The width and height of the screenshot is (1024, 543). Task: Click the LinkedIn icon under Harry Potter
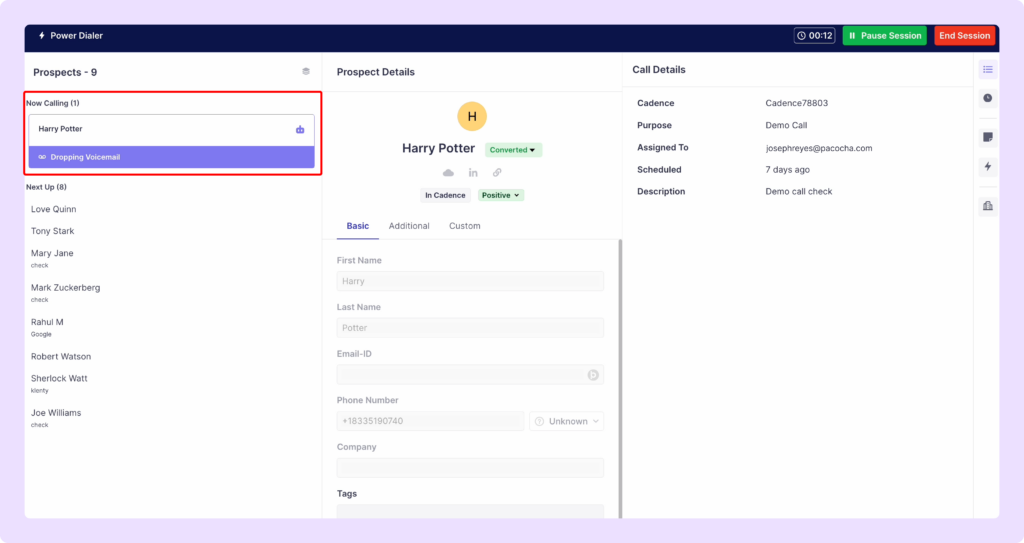pyautogui.click(x=473, y=173)
